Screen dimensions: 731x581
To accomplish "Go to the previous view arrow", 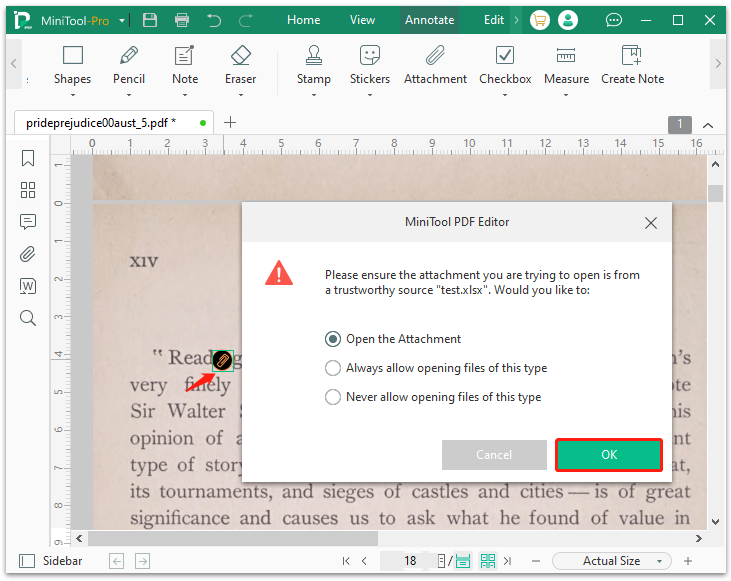I will pyautogui.click(x=117, y=561).
